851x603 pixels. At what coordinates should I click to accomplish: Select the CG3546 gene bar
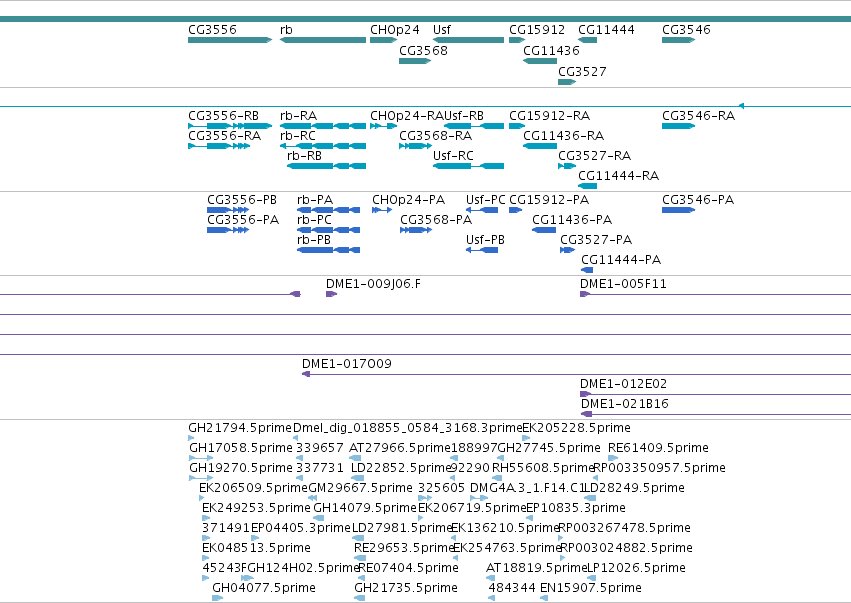[x=678, y=40]
